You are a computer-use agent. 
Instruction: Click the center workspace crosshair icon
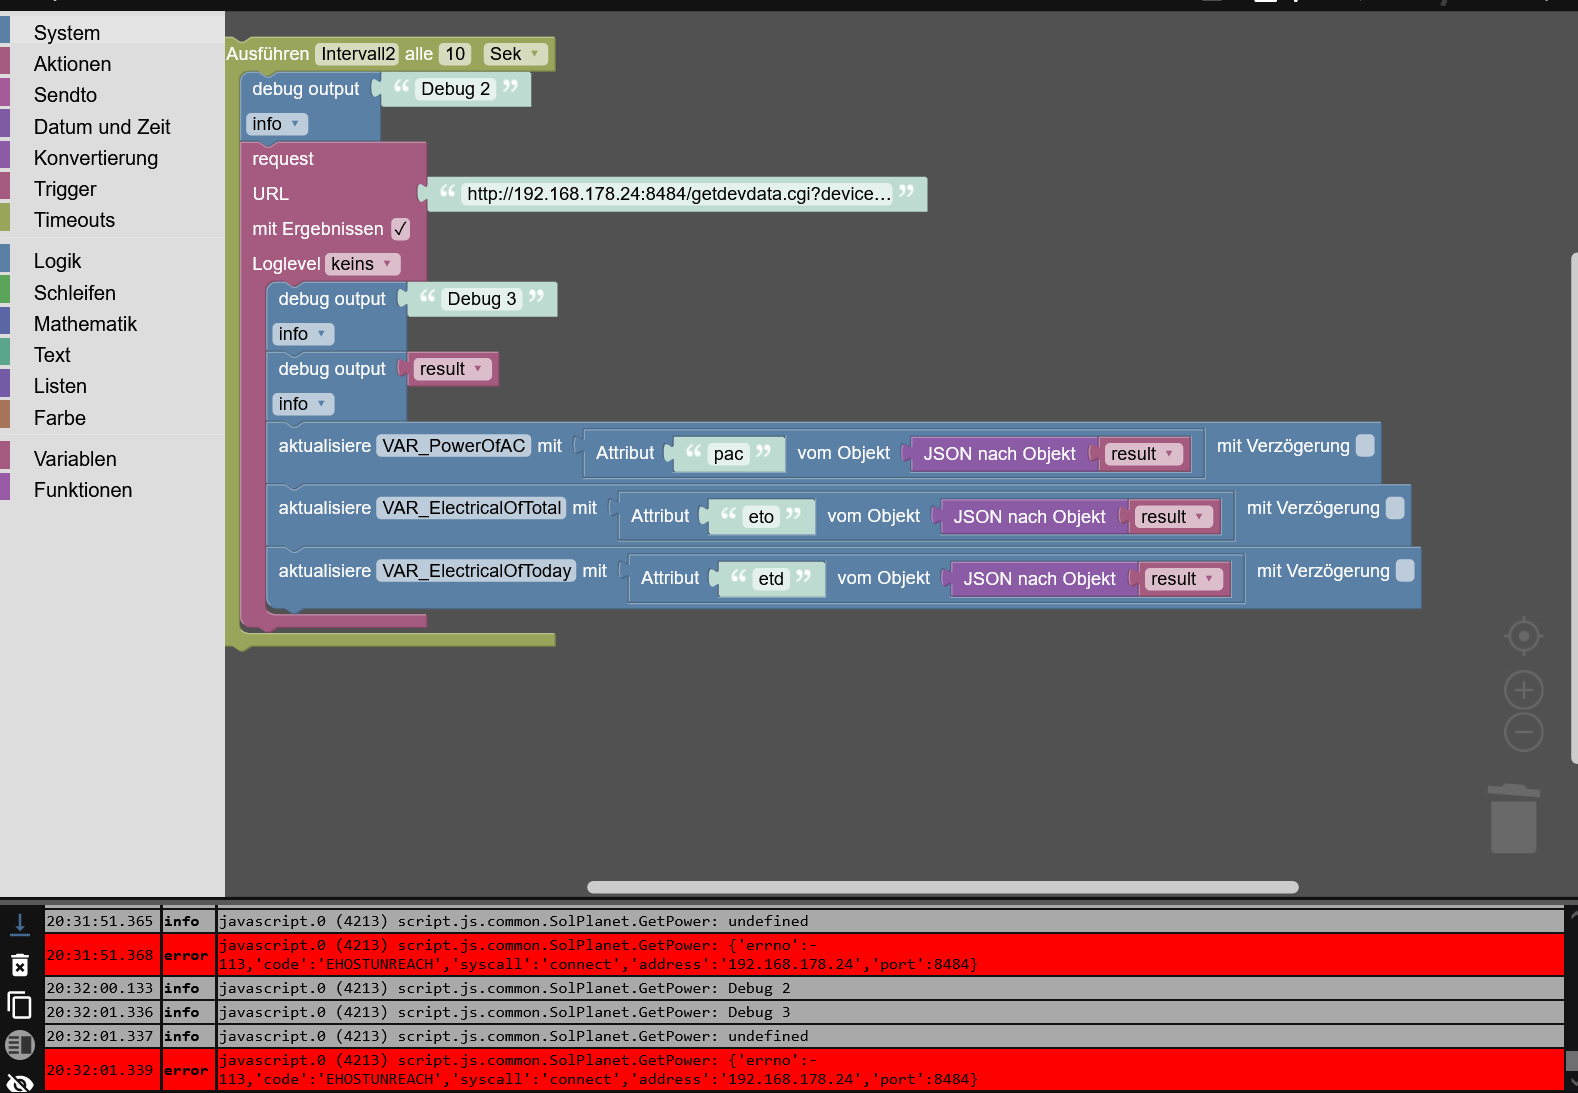click(x=1523, y=636)
